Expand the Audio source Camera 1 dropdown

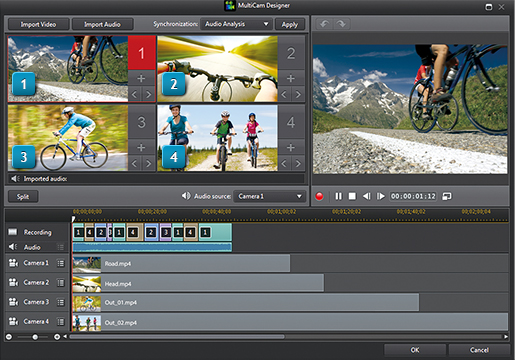269,196
